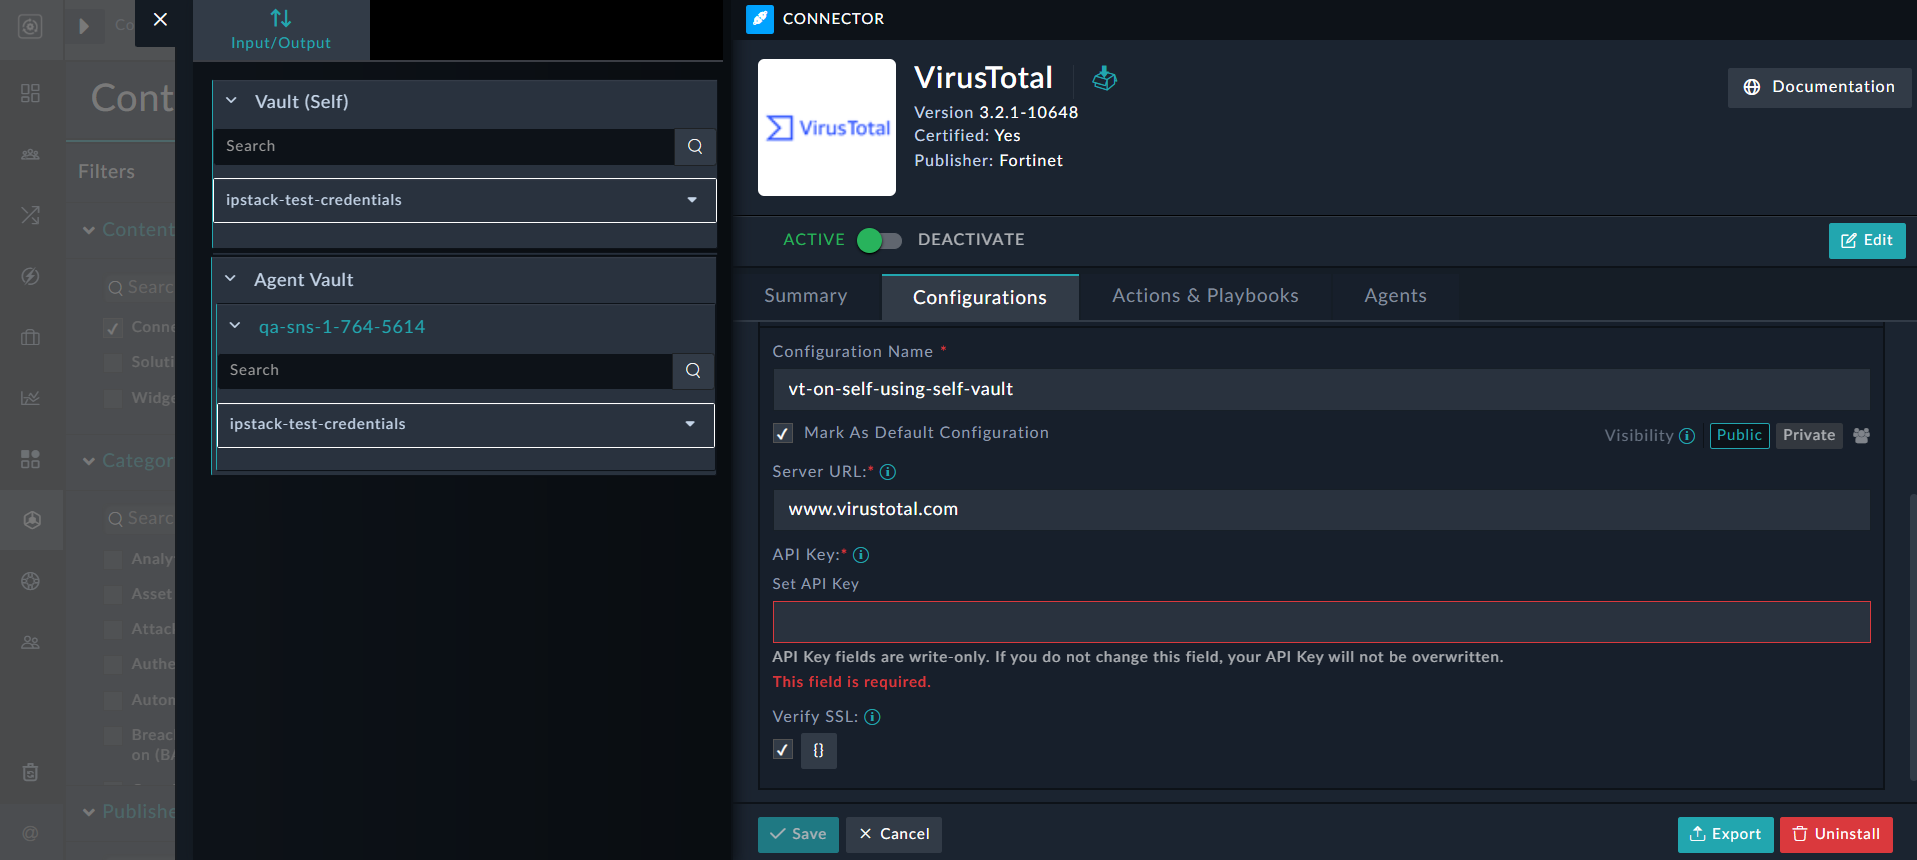
Task: Click the clipboard icon in left sidebar
Action: tap(31, 772)
